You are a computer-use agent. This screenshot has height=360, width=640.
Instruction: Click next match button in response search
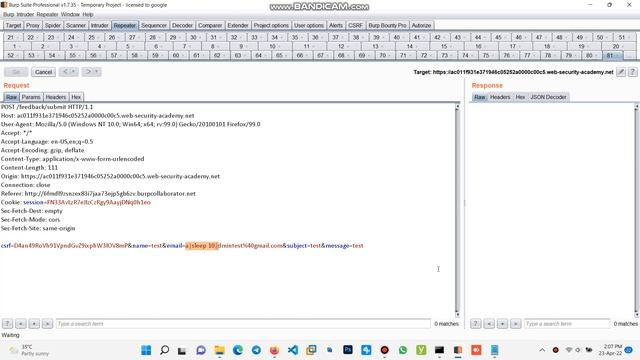coord(516,324)
